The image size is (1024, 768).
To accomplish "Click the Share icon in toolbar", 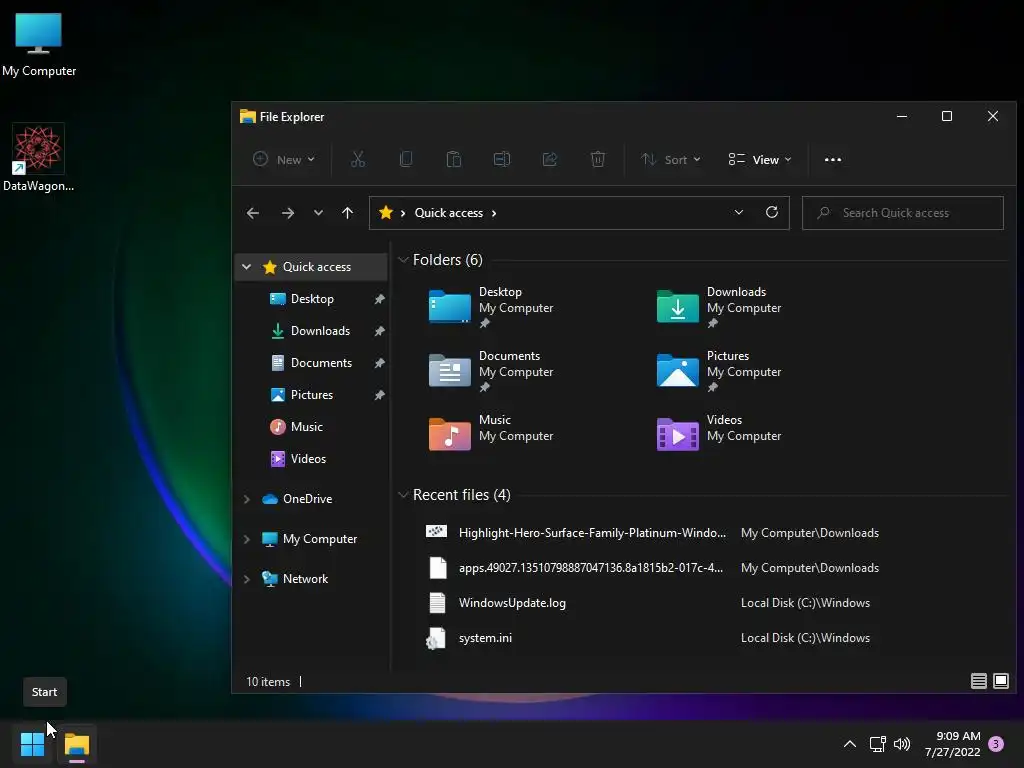I will [x=550, y=159].
